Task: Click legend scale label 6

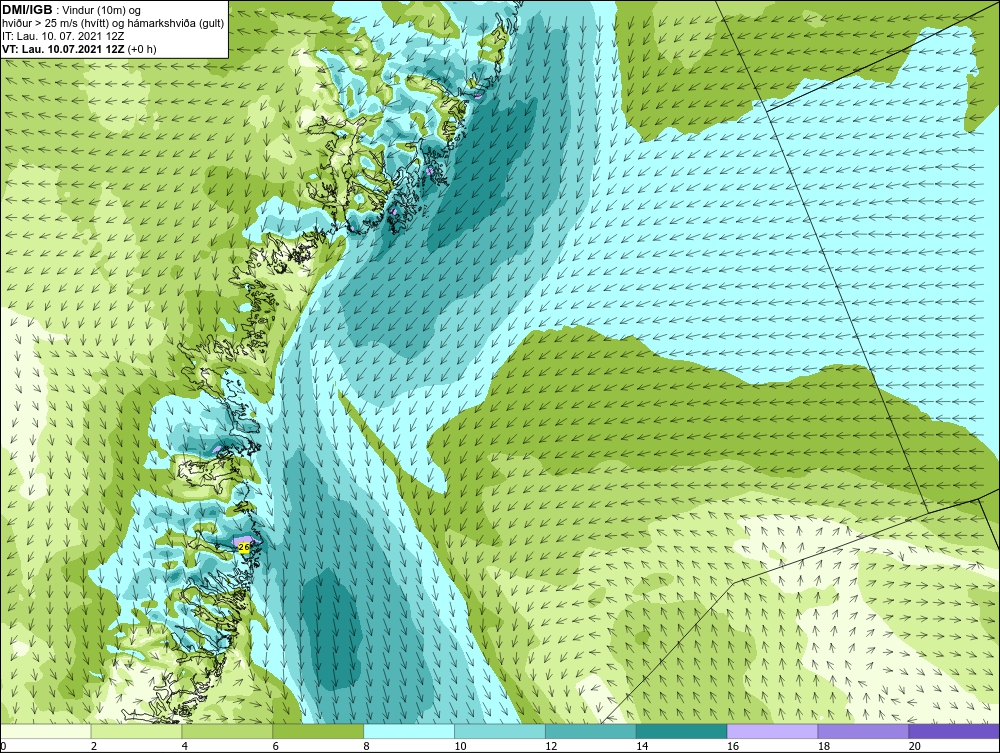Action: click(276, 746)
